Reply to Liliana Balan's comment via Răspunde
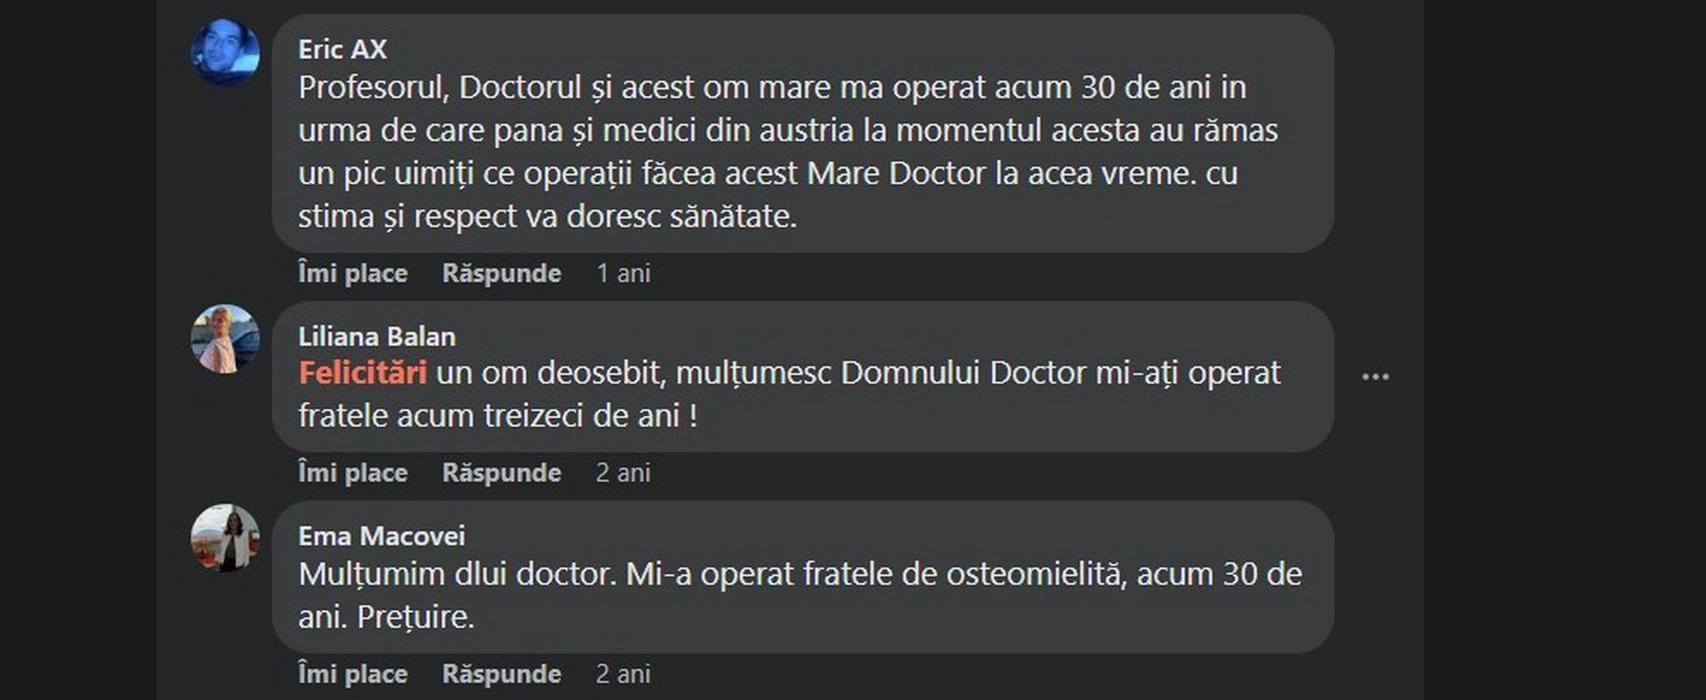The width and height of the screenshot is (1706, 700). 501,472
